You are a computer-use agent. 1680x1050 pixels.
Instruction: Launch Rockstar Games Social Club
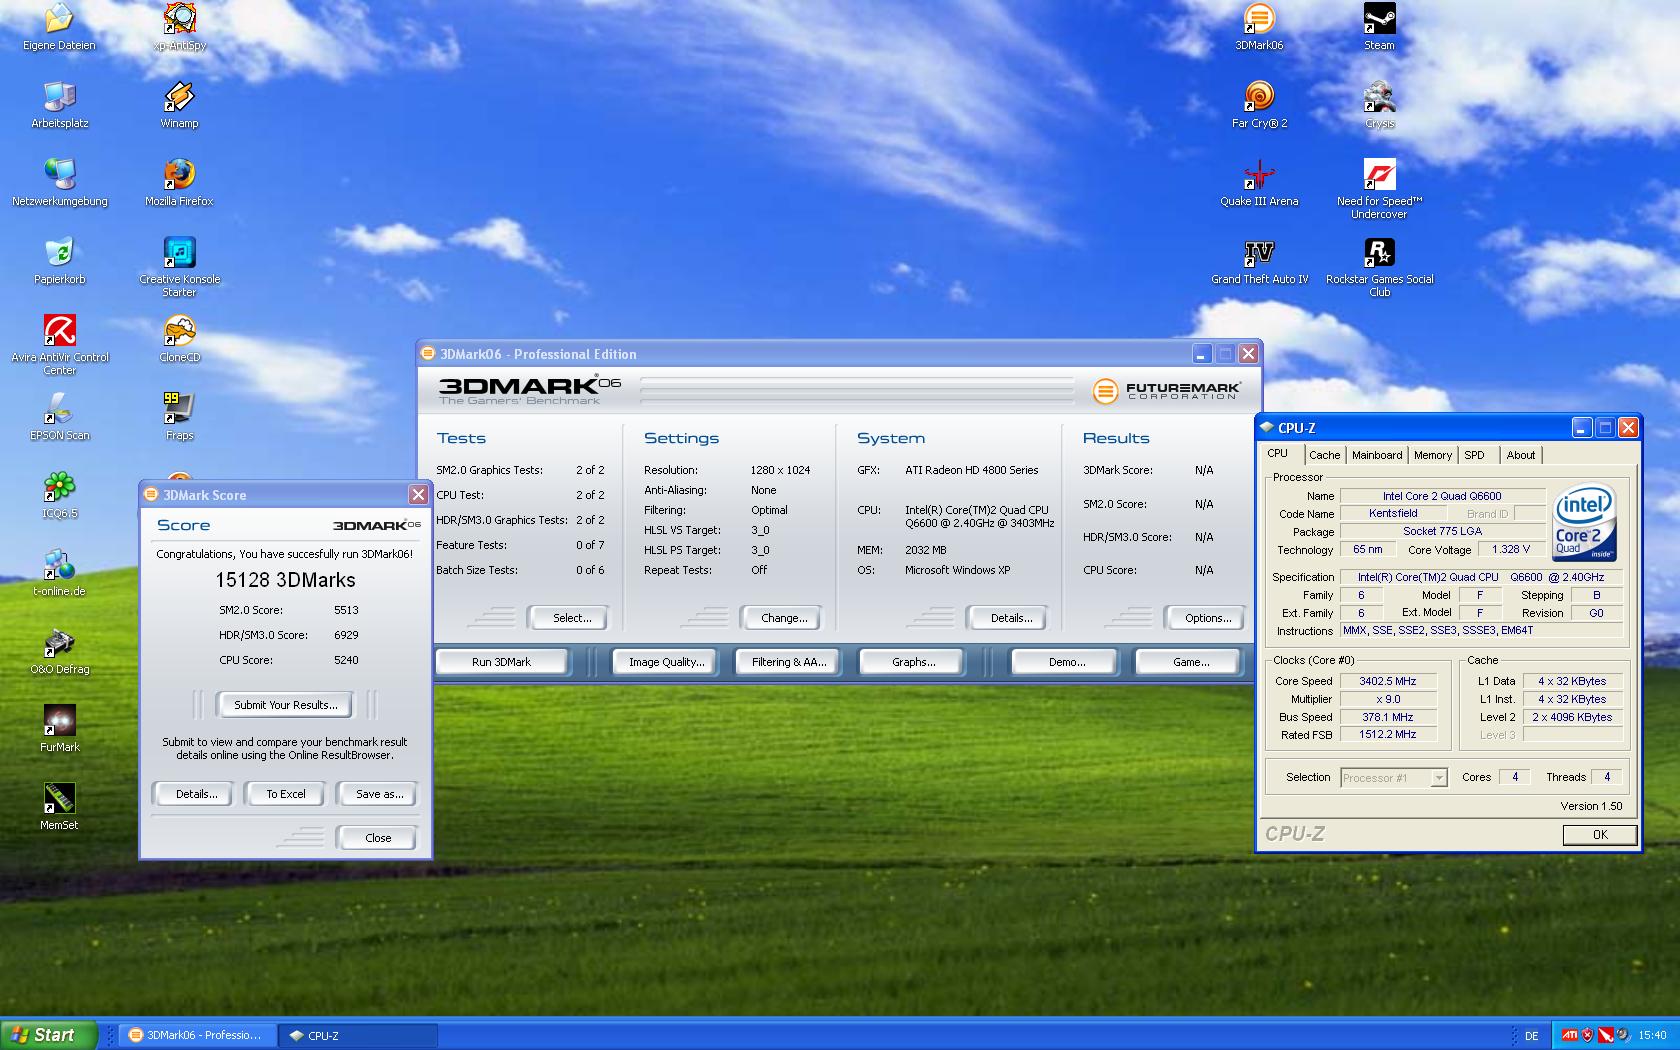pyautogui.click(x=1379, y=266)
